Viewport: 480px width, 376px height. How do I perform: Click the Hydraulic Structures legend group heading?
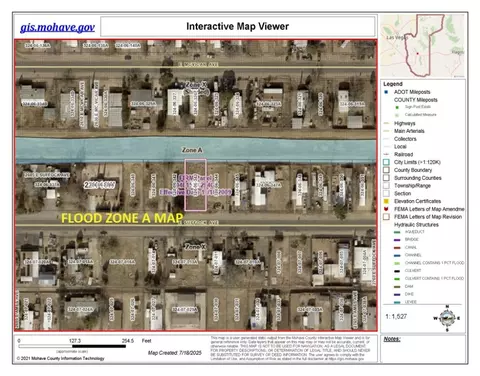pyautogui.click(x=416, y=225)
